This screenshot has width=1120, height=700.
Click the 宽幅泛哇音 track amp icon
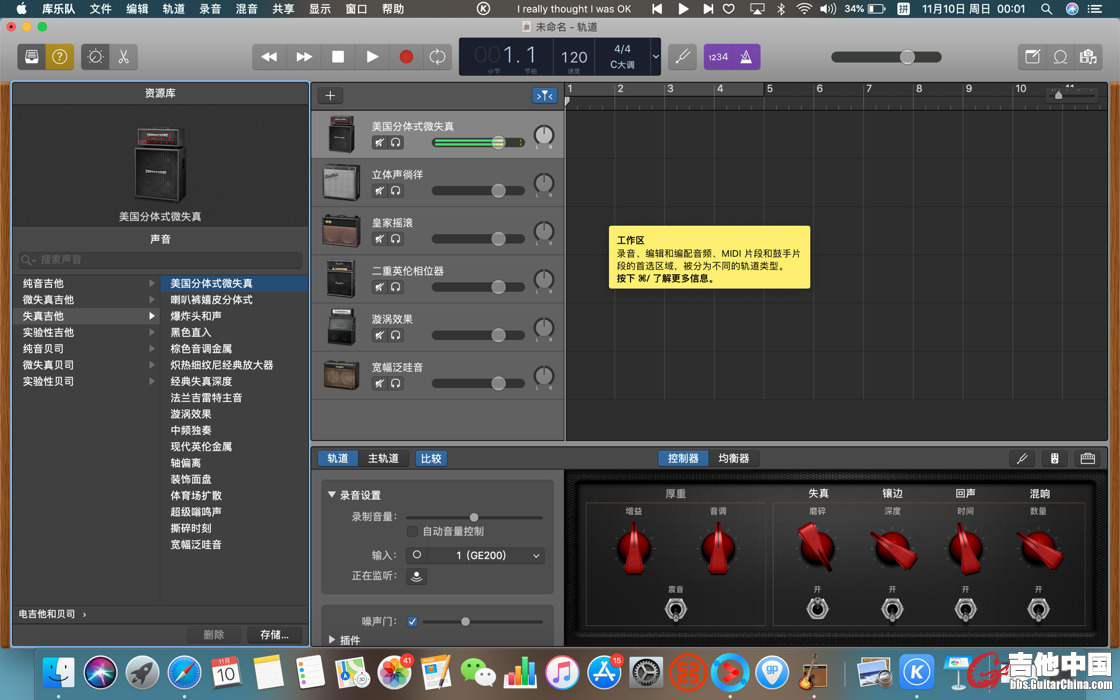pos(341,374)
